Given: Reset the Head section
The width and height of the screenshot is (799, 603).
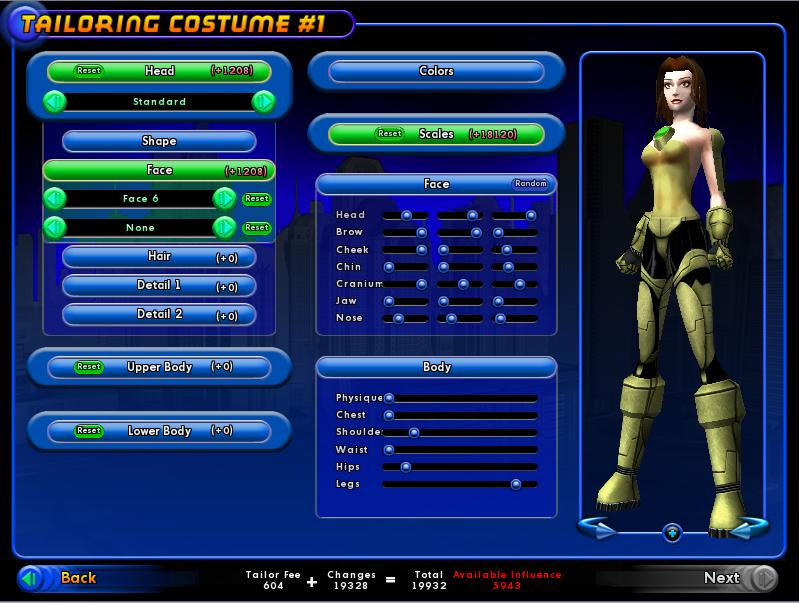Looking at the screenshot, I should (89, 70).
